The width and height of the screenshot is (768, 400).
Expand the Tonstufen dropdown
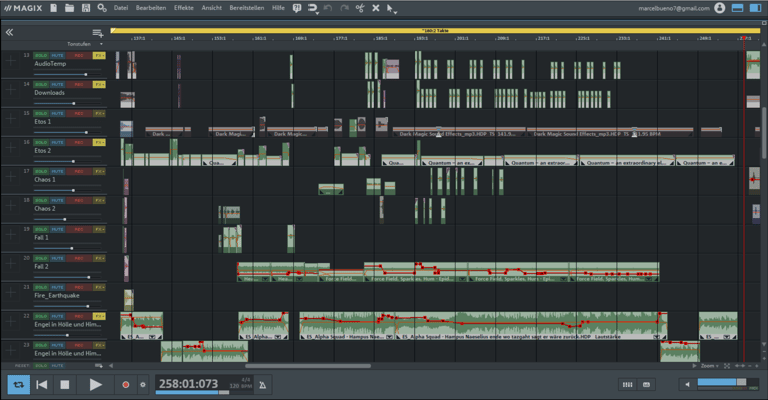click(x=101, y=44)
